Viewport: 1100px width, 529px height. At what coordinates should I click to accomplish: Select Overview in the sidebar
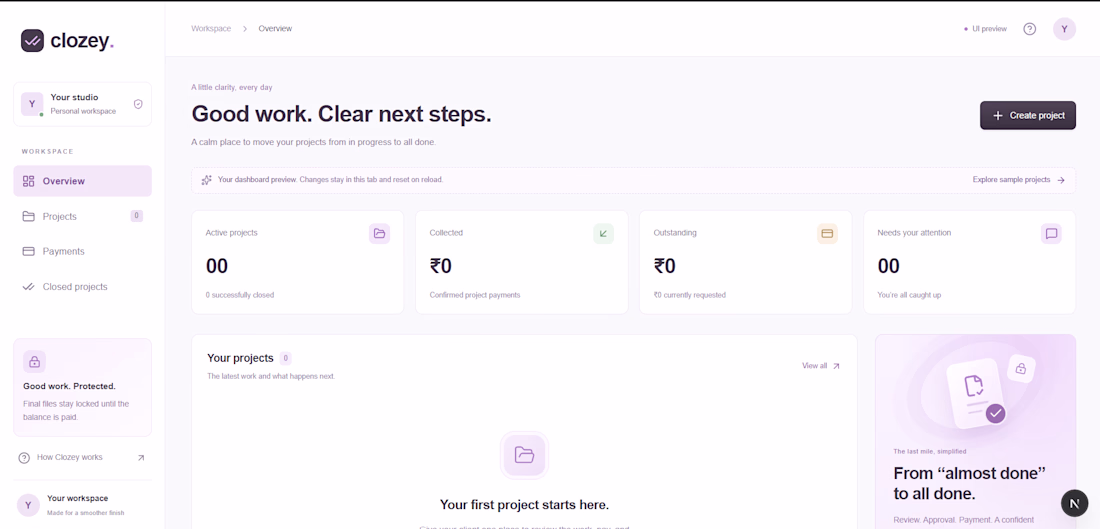[82, 181]
